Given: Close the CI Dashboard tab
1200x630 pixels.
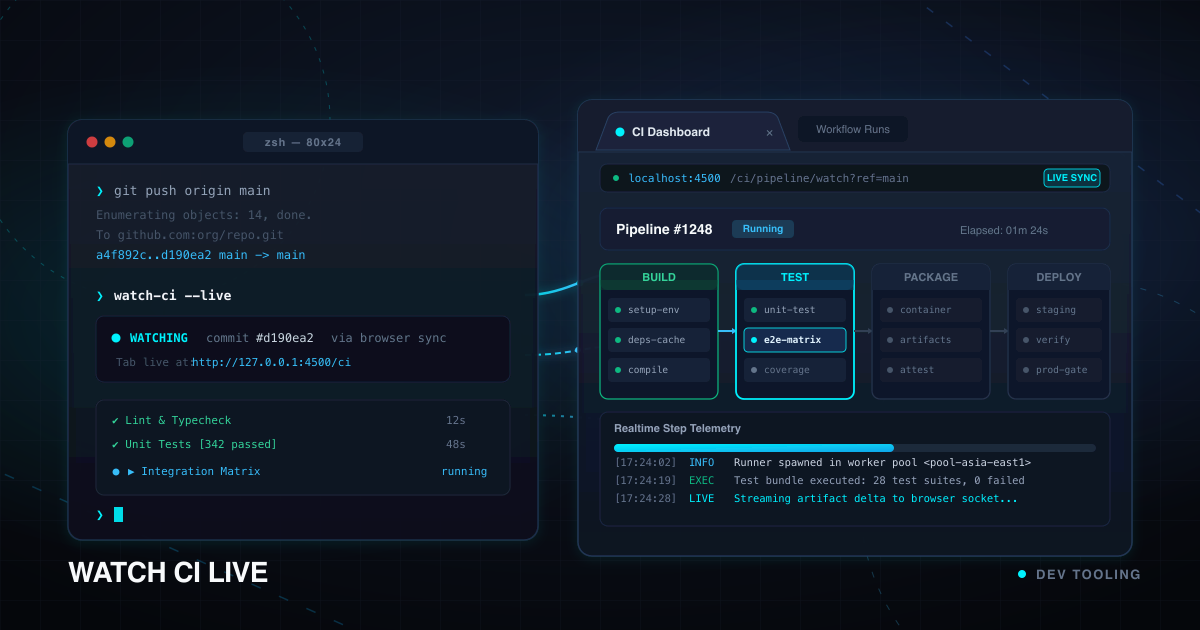Looking at the screenshot, I should tap(769, 132).
